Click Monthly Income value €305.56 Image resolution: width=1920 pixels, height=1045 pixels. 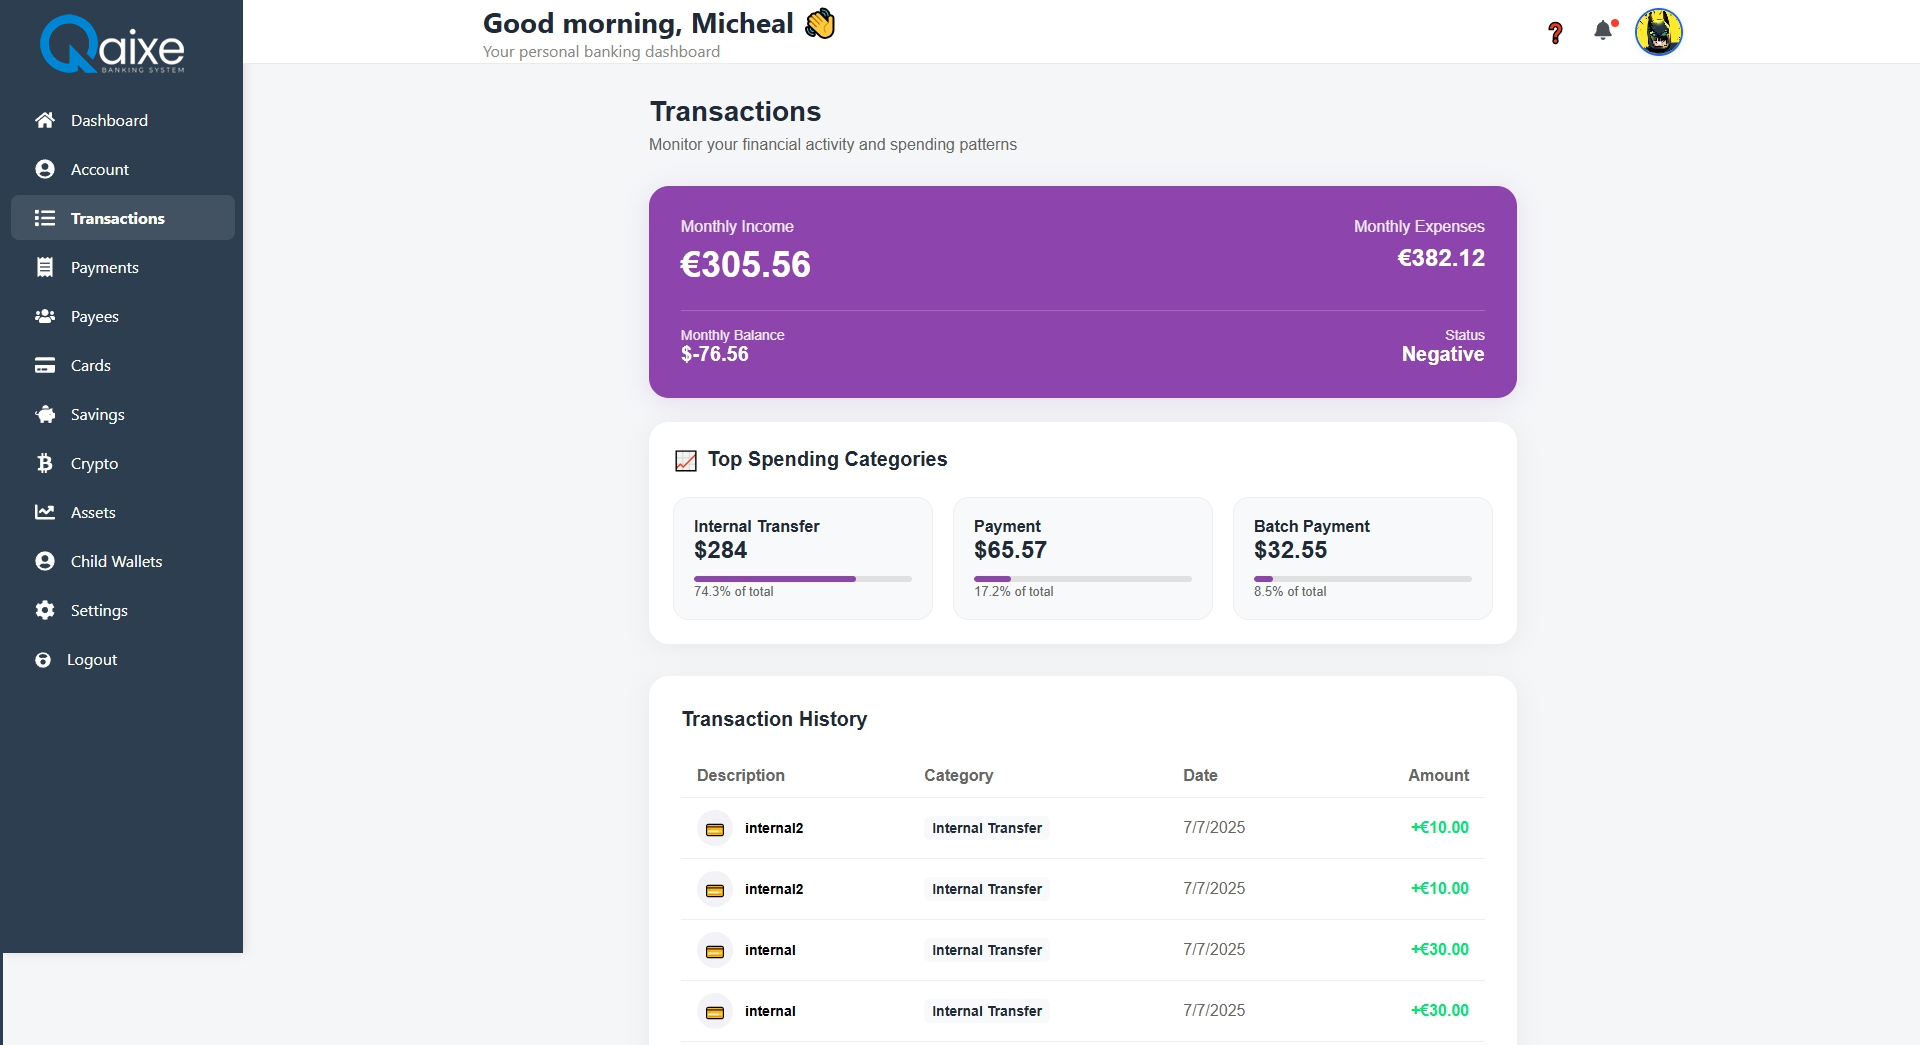click(x=746, y=265)
